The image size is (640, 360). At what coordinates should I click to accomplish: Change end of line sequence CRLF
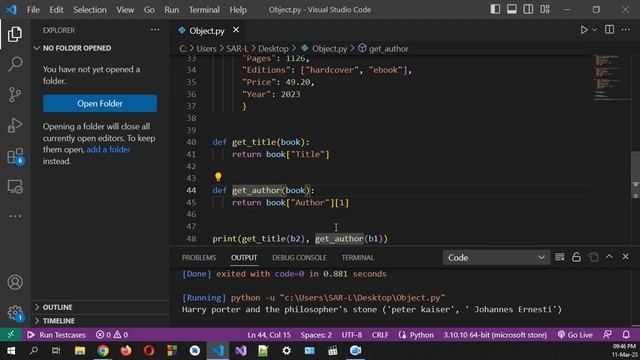pyautogui.click(x=380, y=335)
